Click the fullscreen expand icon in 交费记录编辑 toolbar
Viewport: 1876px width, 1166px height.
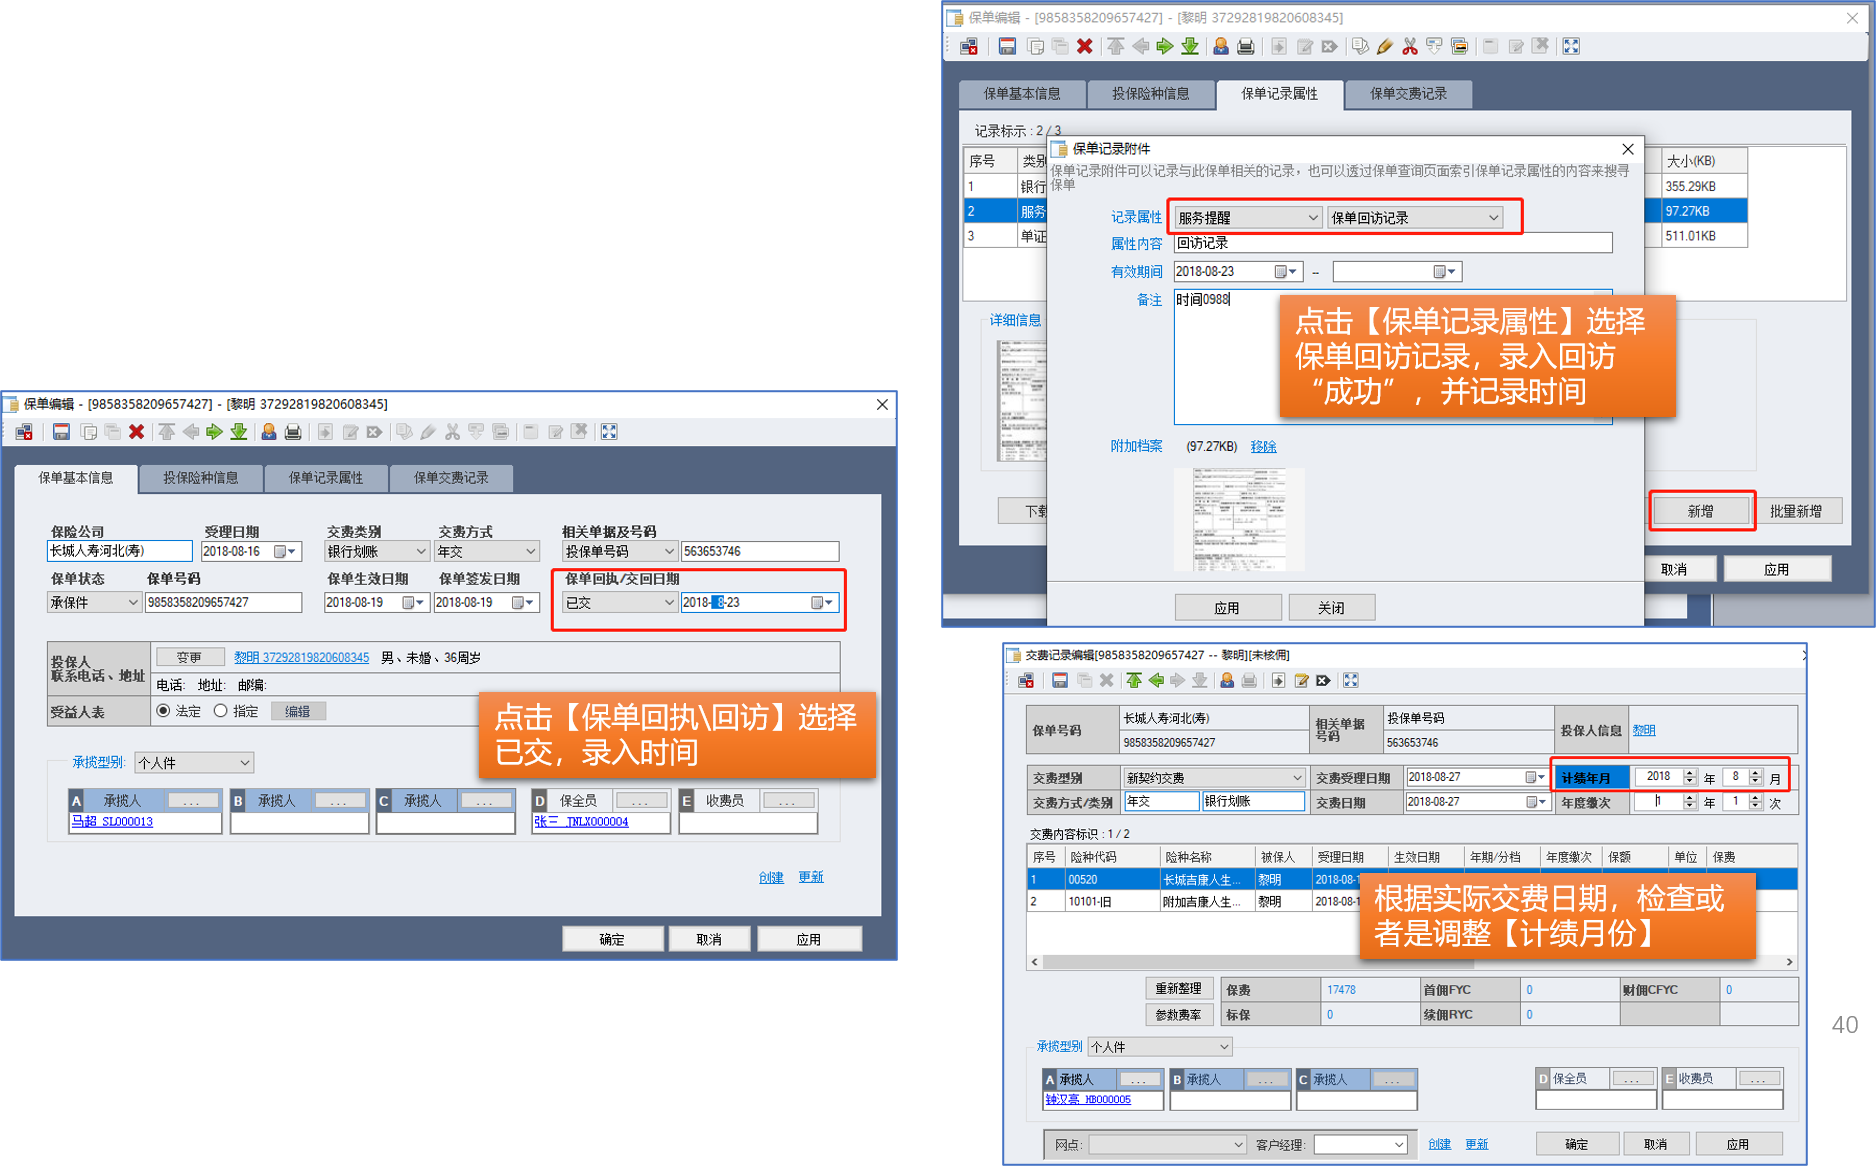coord(1351,681)
